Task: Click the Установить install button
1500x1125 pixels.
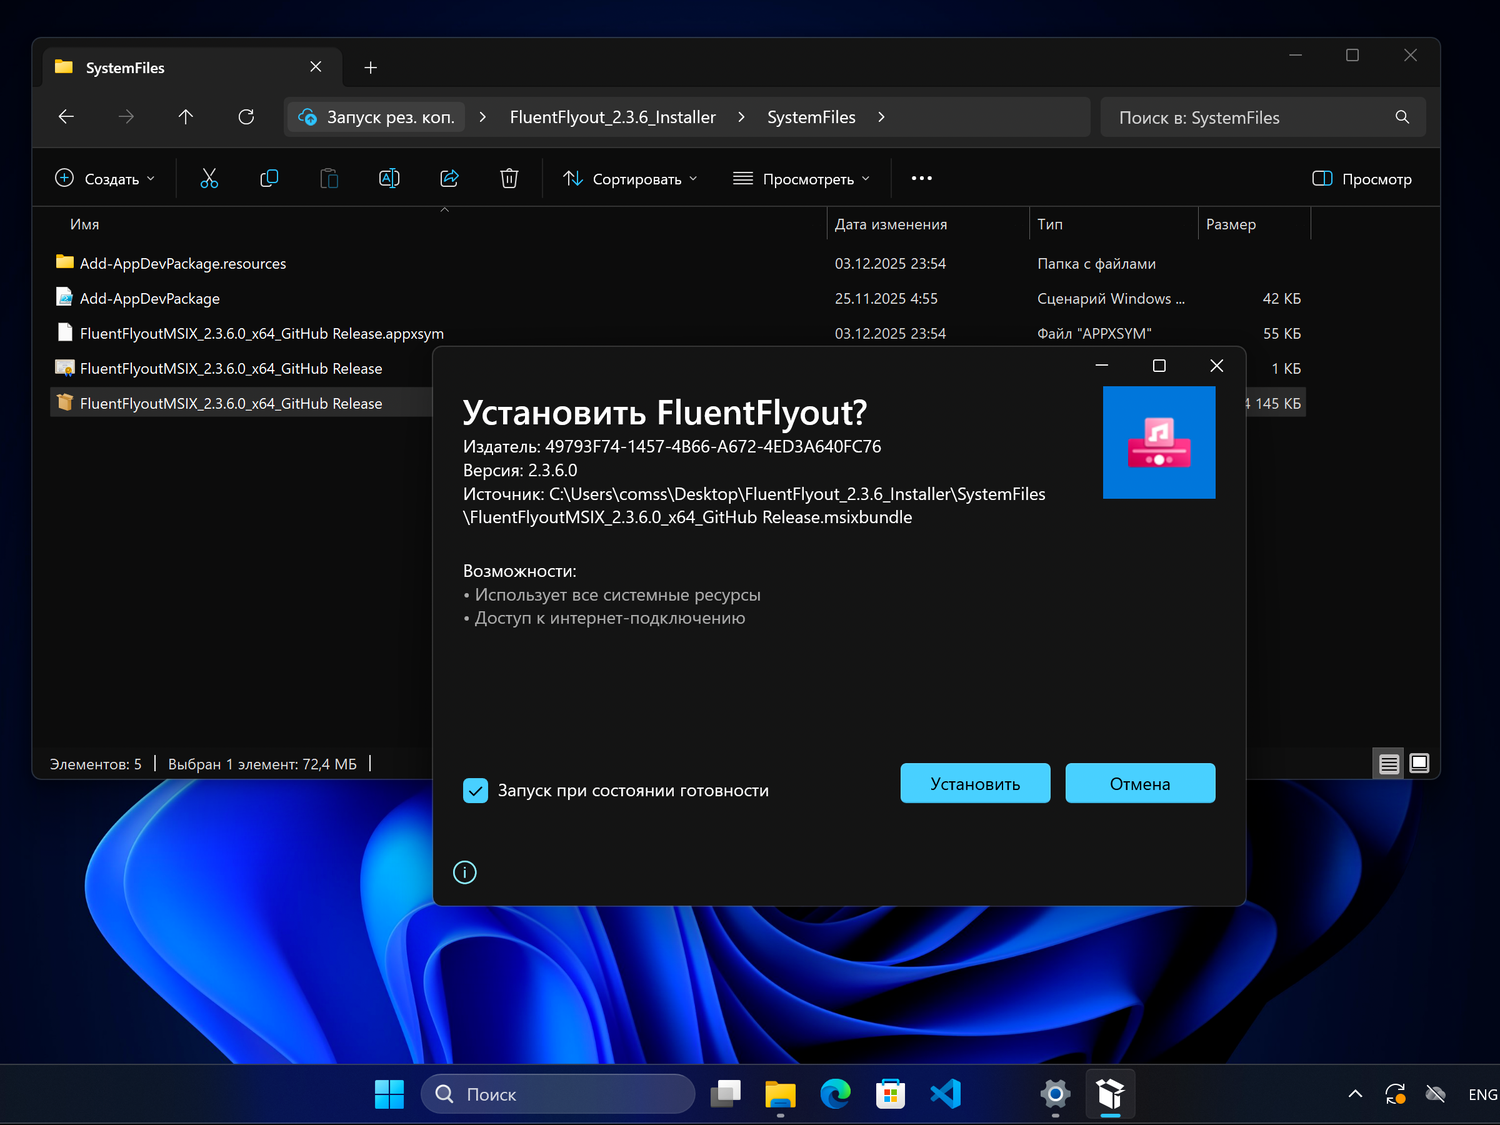Action: pos(975,783)
